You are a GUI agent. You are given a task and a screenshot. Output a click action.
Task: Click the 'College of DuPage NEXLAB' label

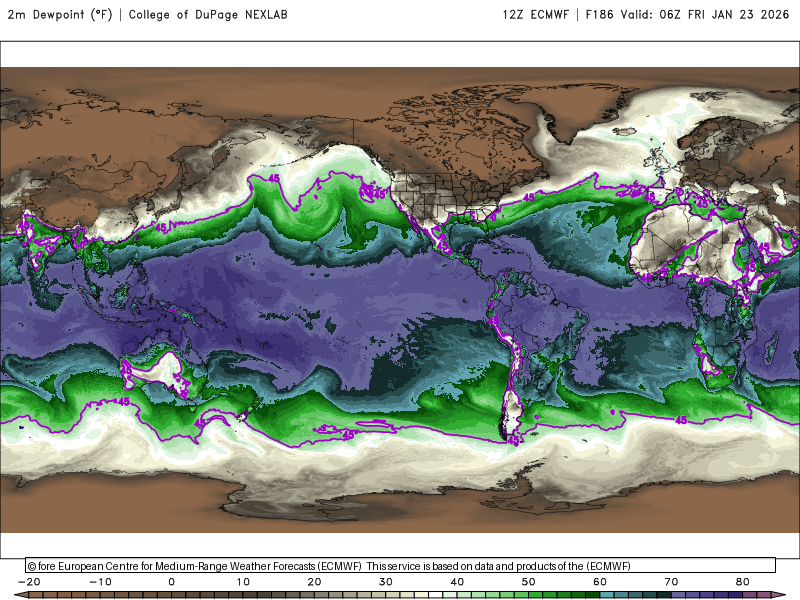pyautogui.click(x=208, y=15)
